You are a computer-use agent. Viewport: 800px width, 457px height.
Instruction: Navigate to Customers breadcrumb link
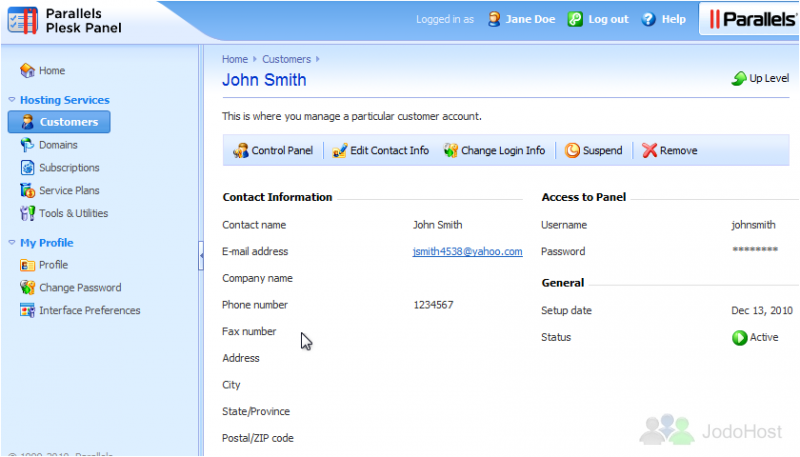286,59
